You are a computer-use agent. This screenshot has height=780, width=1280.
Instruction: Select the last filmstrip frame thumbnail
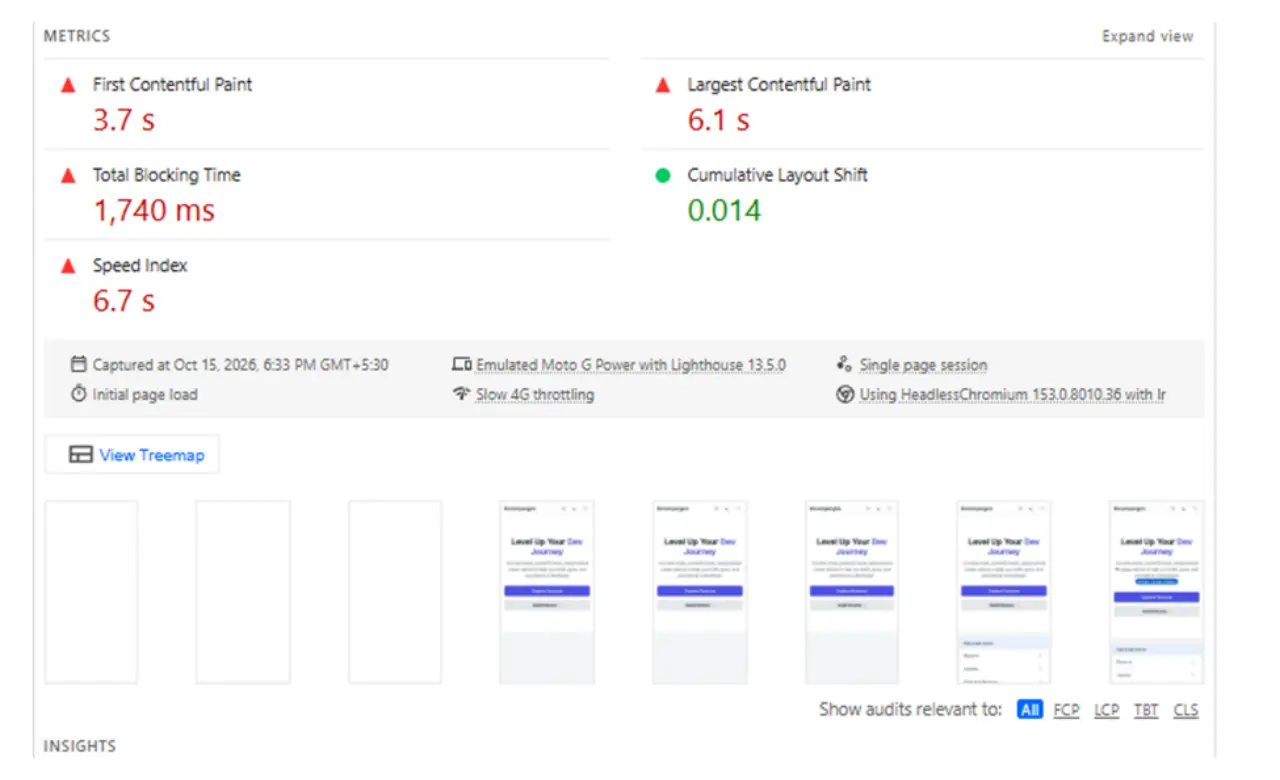[x=1157, y=592]
